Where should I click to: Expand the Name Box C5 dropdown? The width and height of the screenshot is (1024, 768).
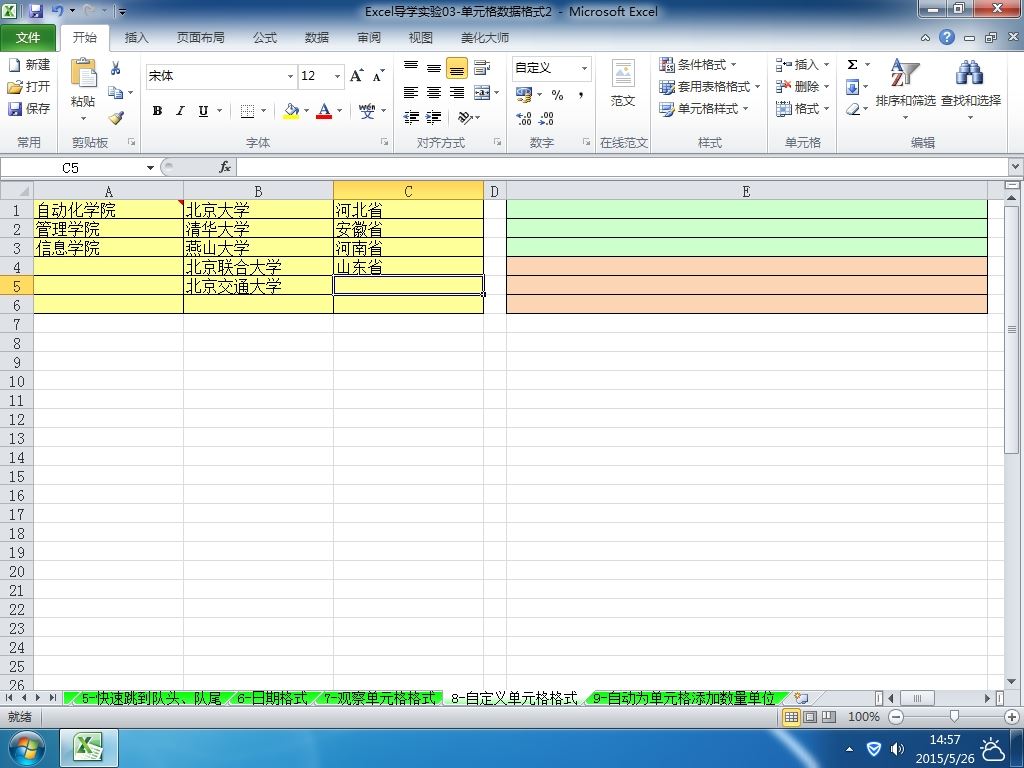(150, 168)
